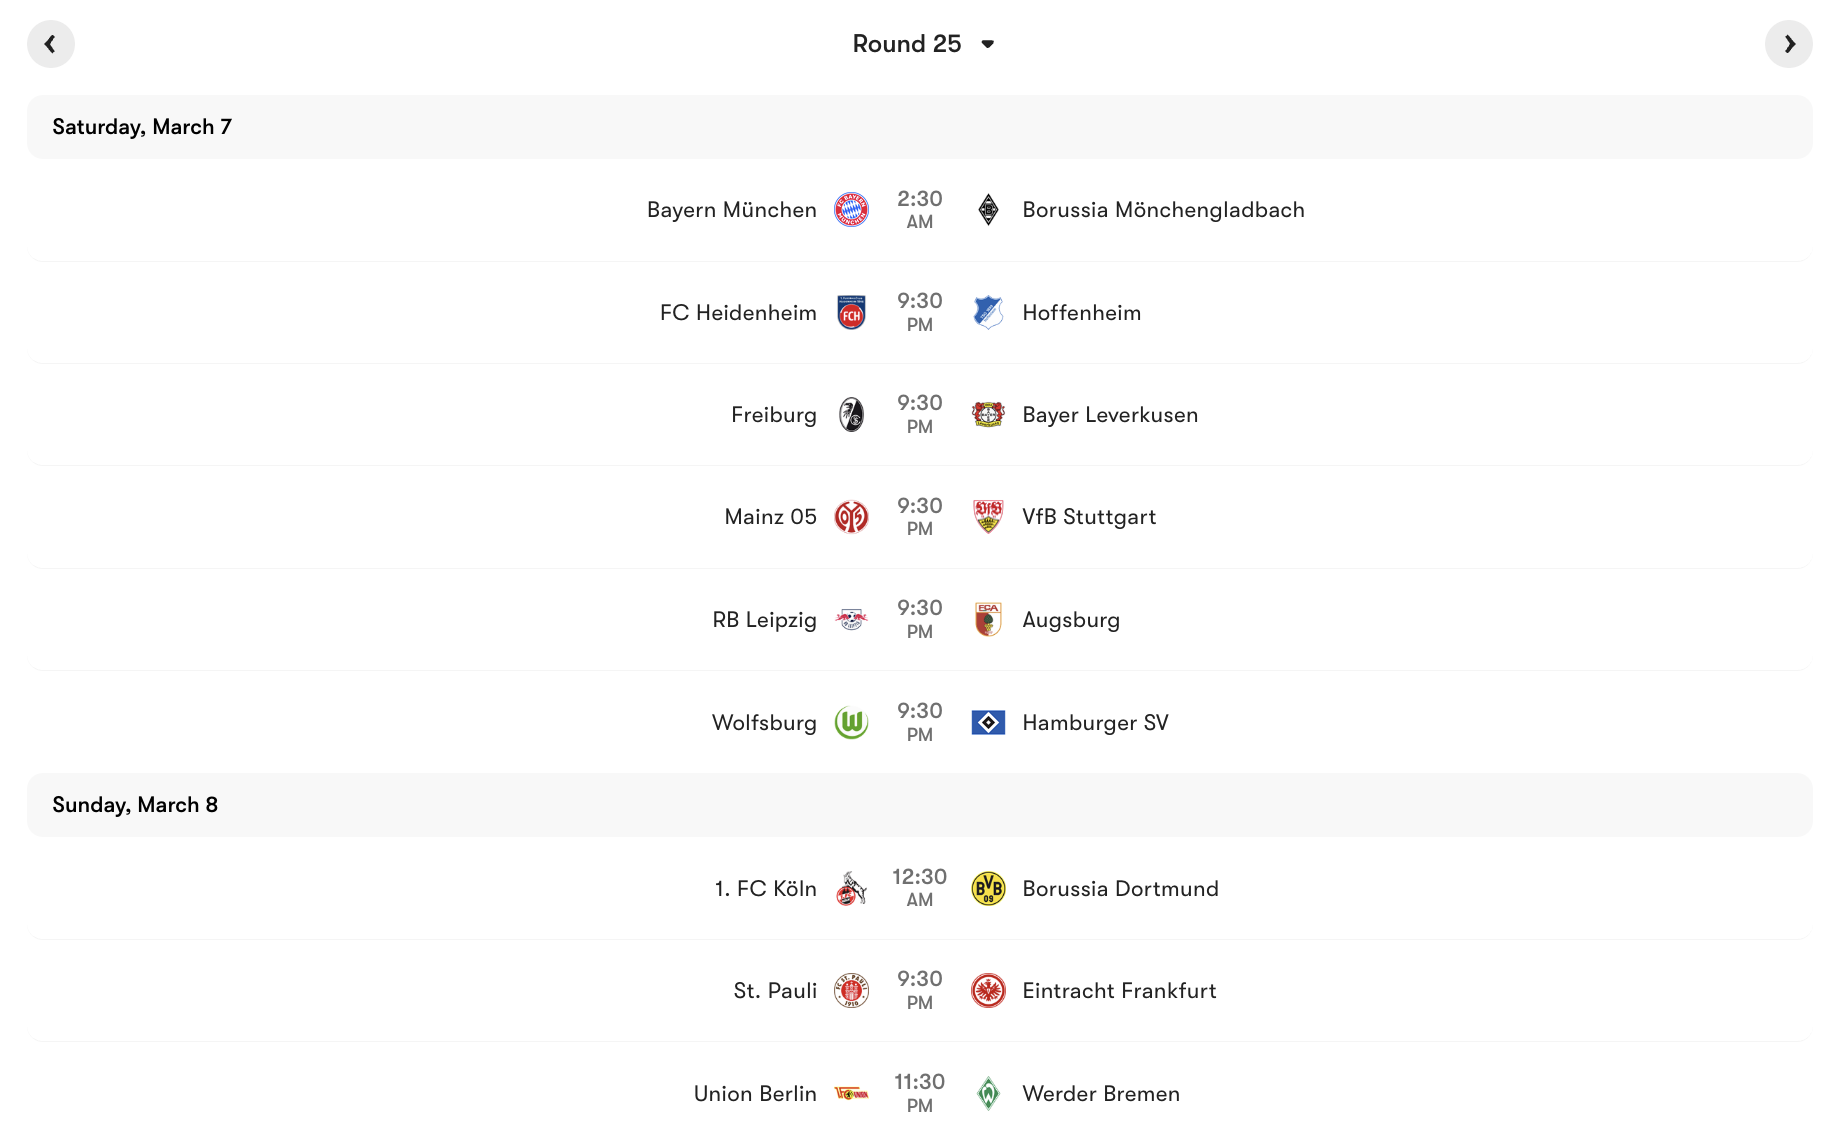Open the 1. FC Köln vs Dortmund fixture
1838x1136 pixels.
[919, 888]
